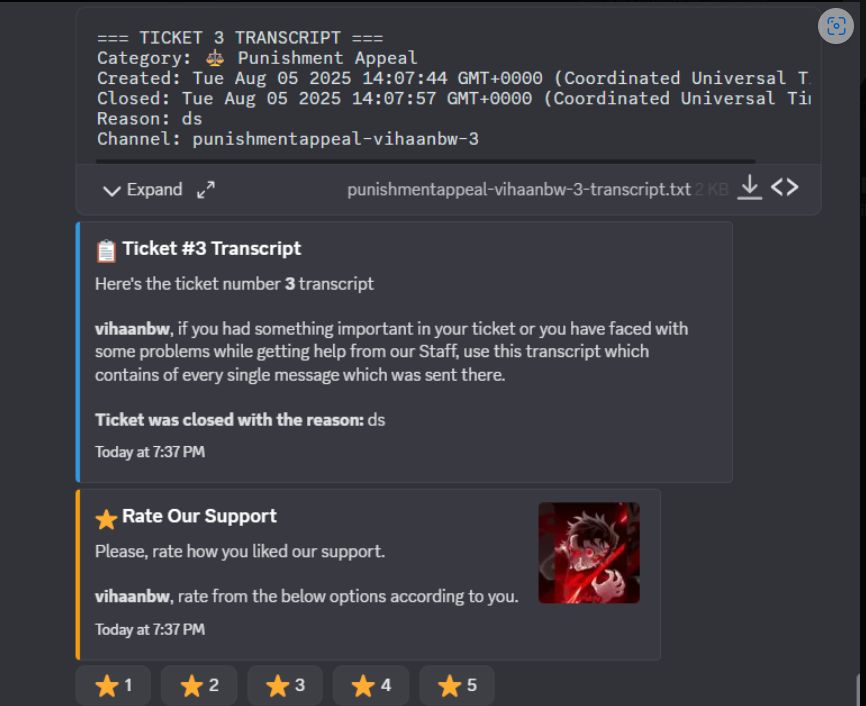Open punishmentappeal-vihaanbw-3-transcript.txt filename link
The width and height of the screenshot is (866, 706).
click(517, 187)
